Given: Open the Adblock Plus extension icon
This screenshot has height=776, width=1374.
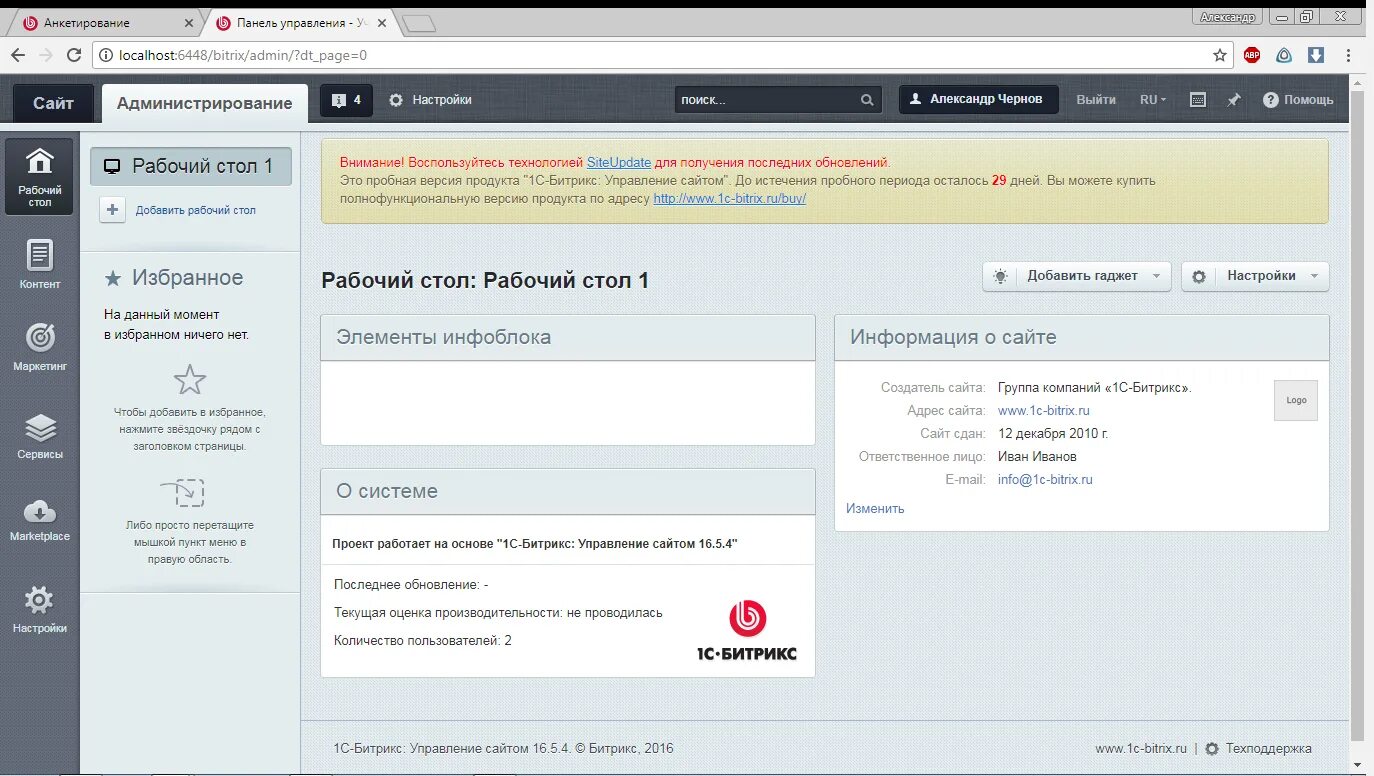Looking at the screenshot, I should pos(1252,55).
